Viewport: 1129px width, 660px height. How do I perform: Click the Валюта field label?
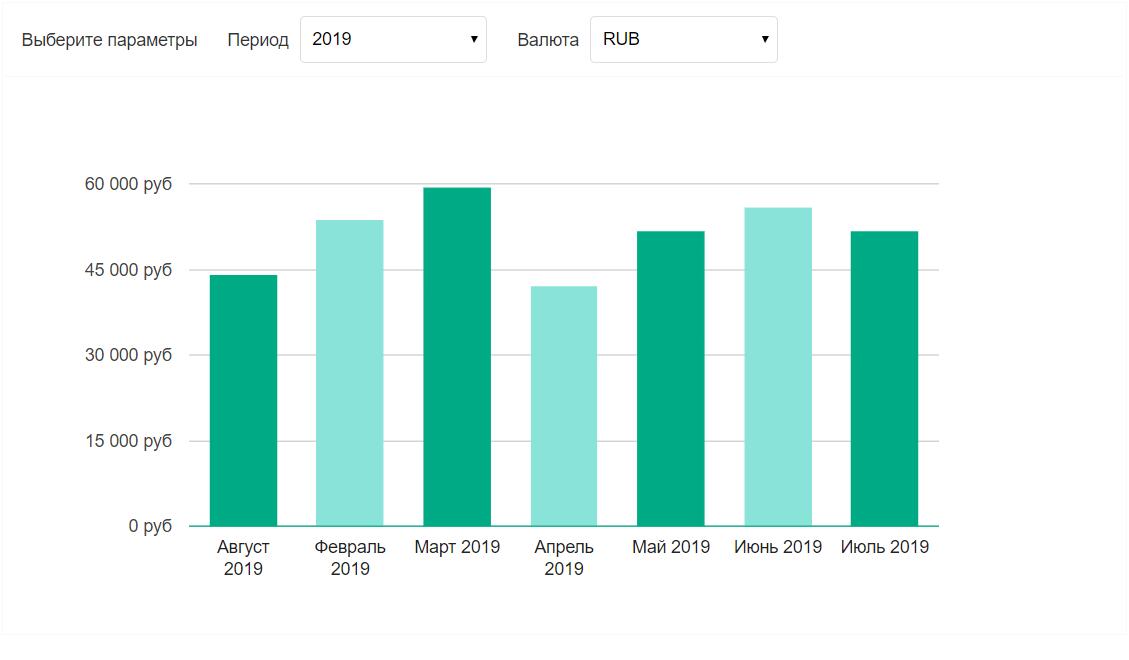(548, 40)
